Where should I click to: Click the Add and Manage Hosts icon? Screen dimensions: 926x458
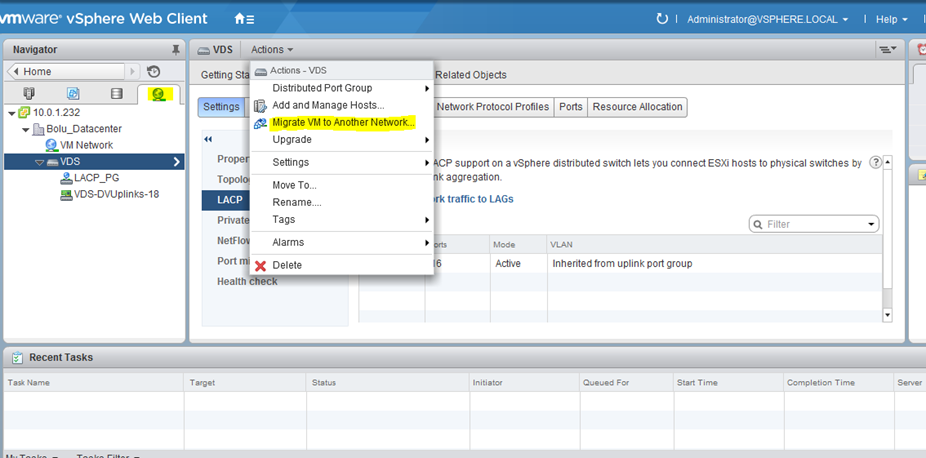click(x=260, y=106)
